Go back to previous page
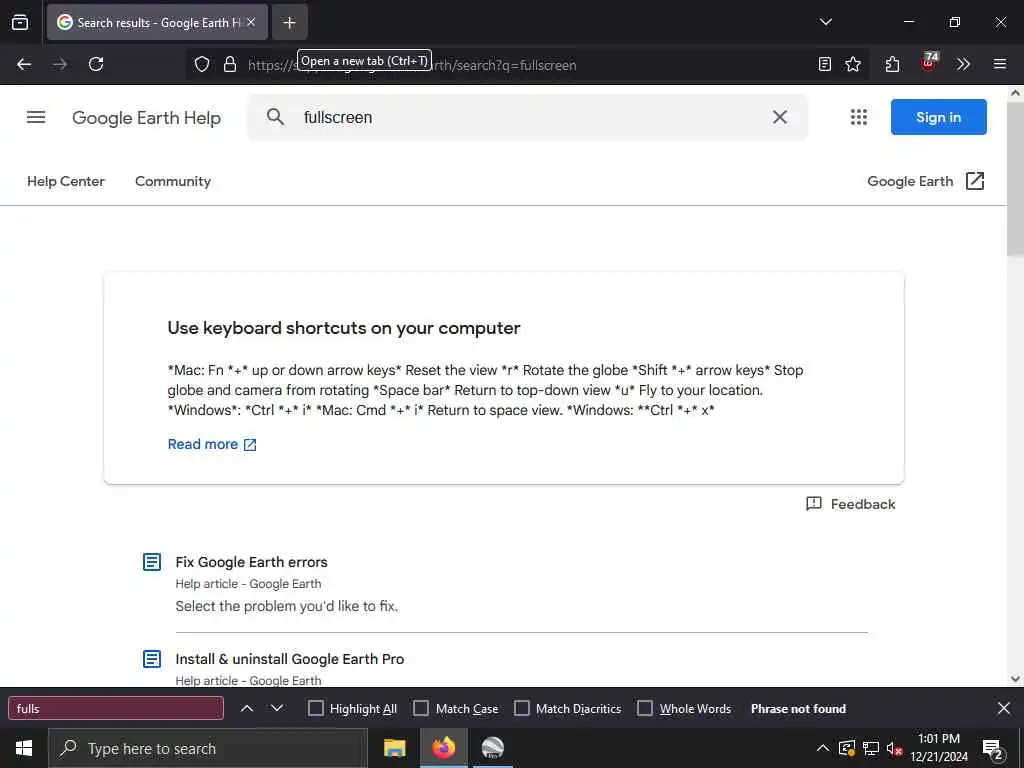Viewport: 1024px width, 768px height. point(24,64)
